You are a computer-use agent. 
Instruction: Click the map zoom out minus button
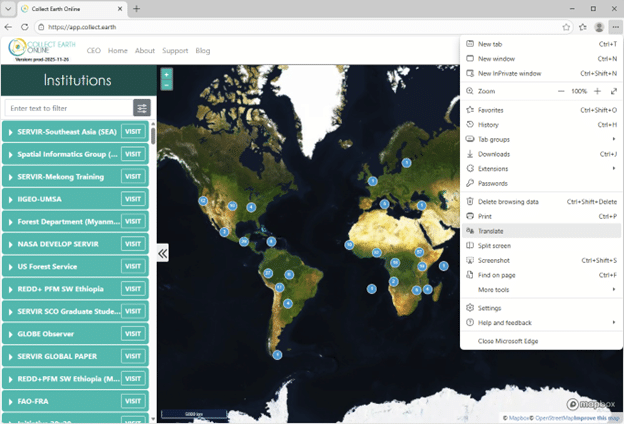click(x=166, y=85)
